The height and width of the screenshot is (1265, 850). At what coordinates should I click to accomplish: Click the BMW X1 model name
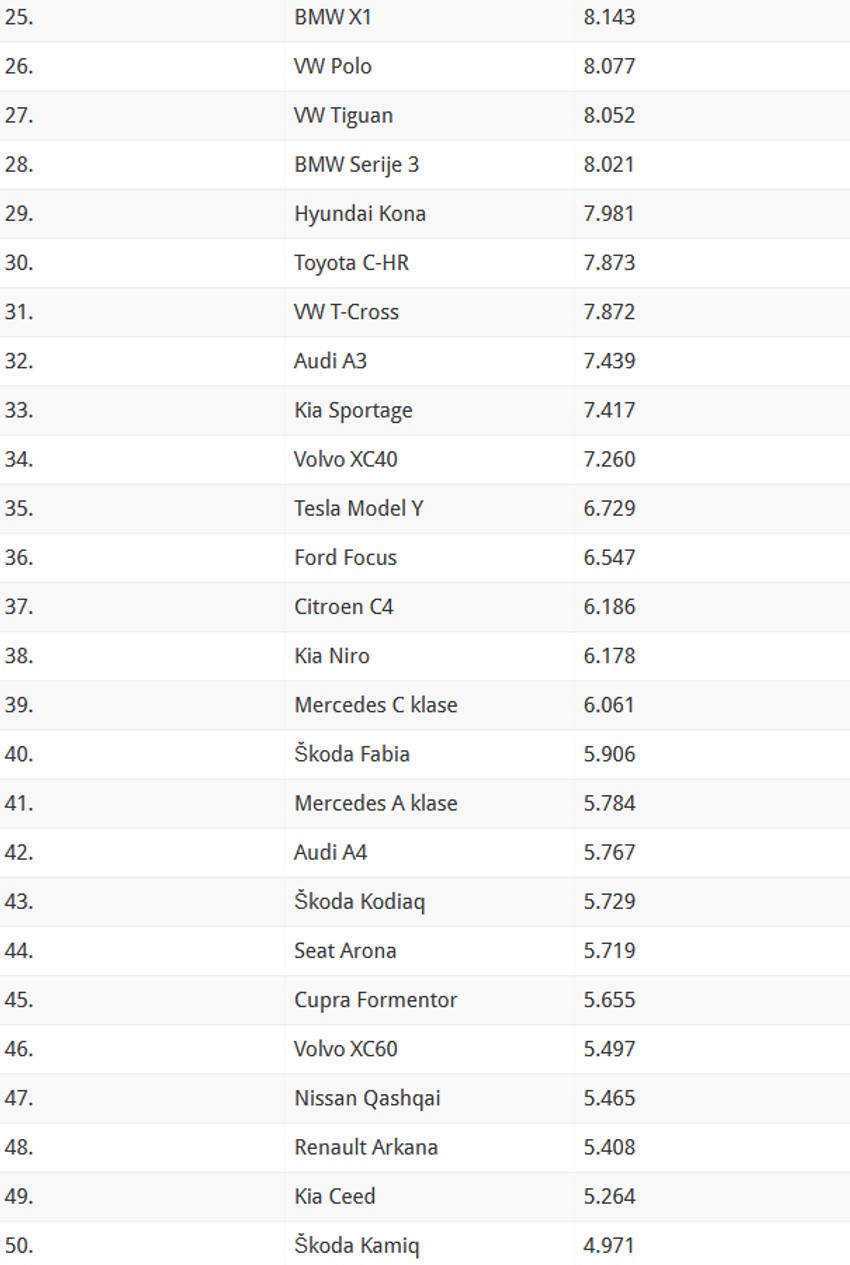(333, 17)
